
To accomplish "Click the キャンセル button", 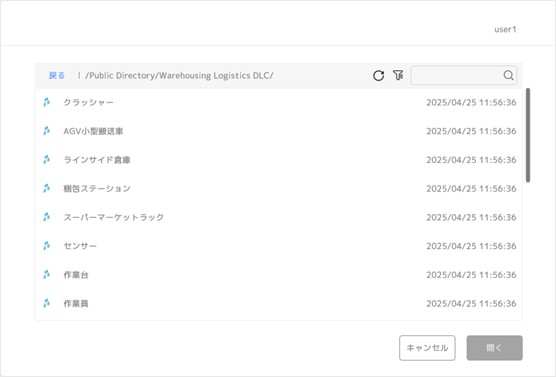I will [427, 348].
